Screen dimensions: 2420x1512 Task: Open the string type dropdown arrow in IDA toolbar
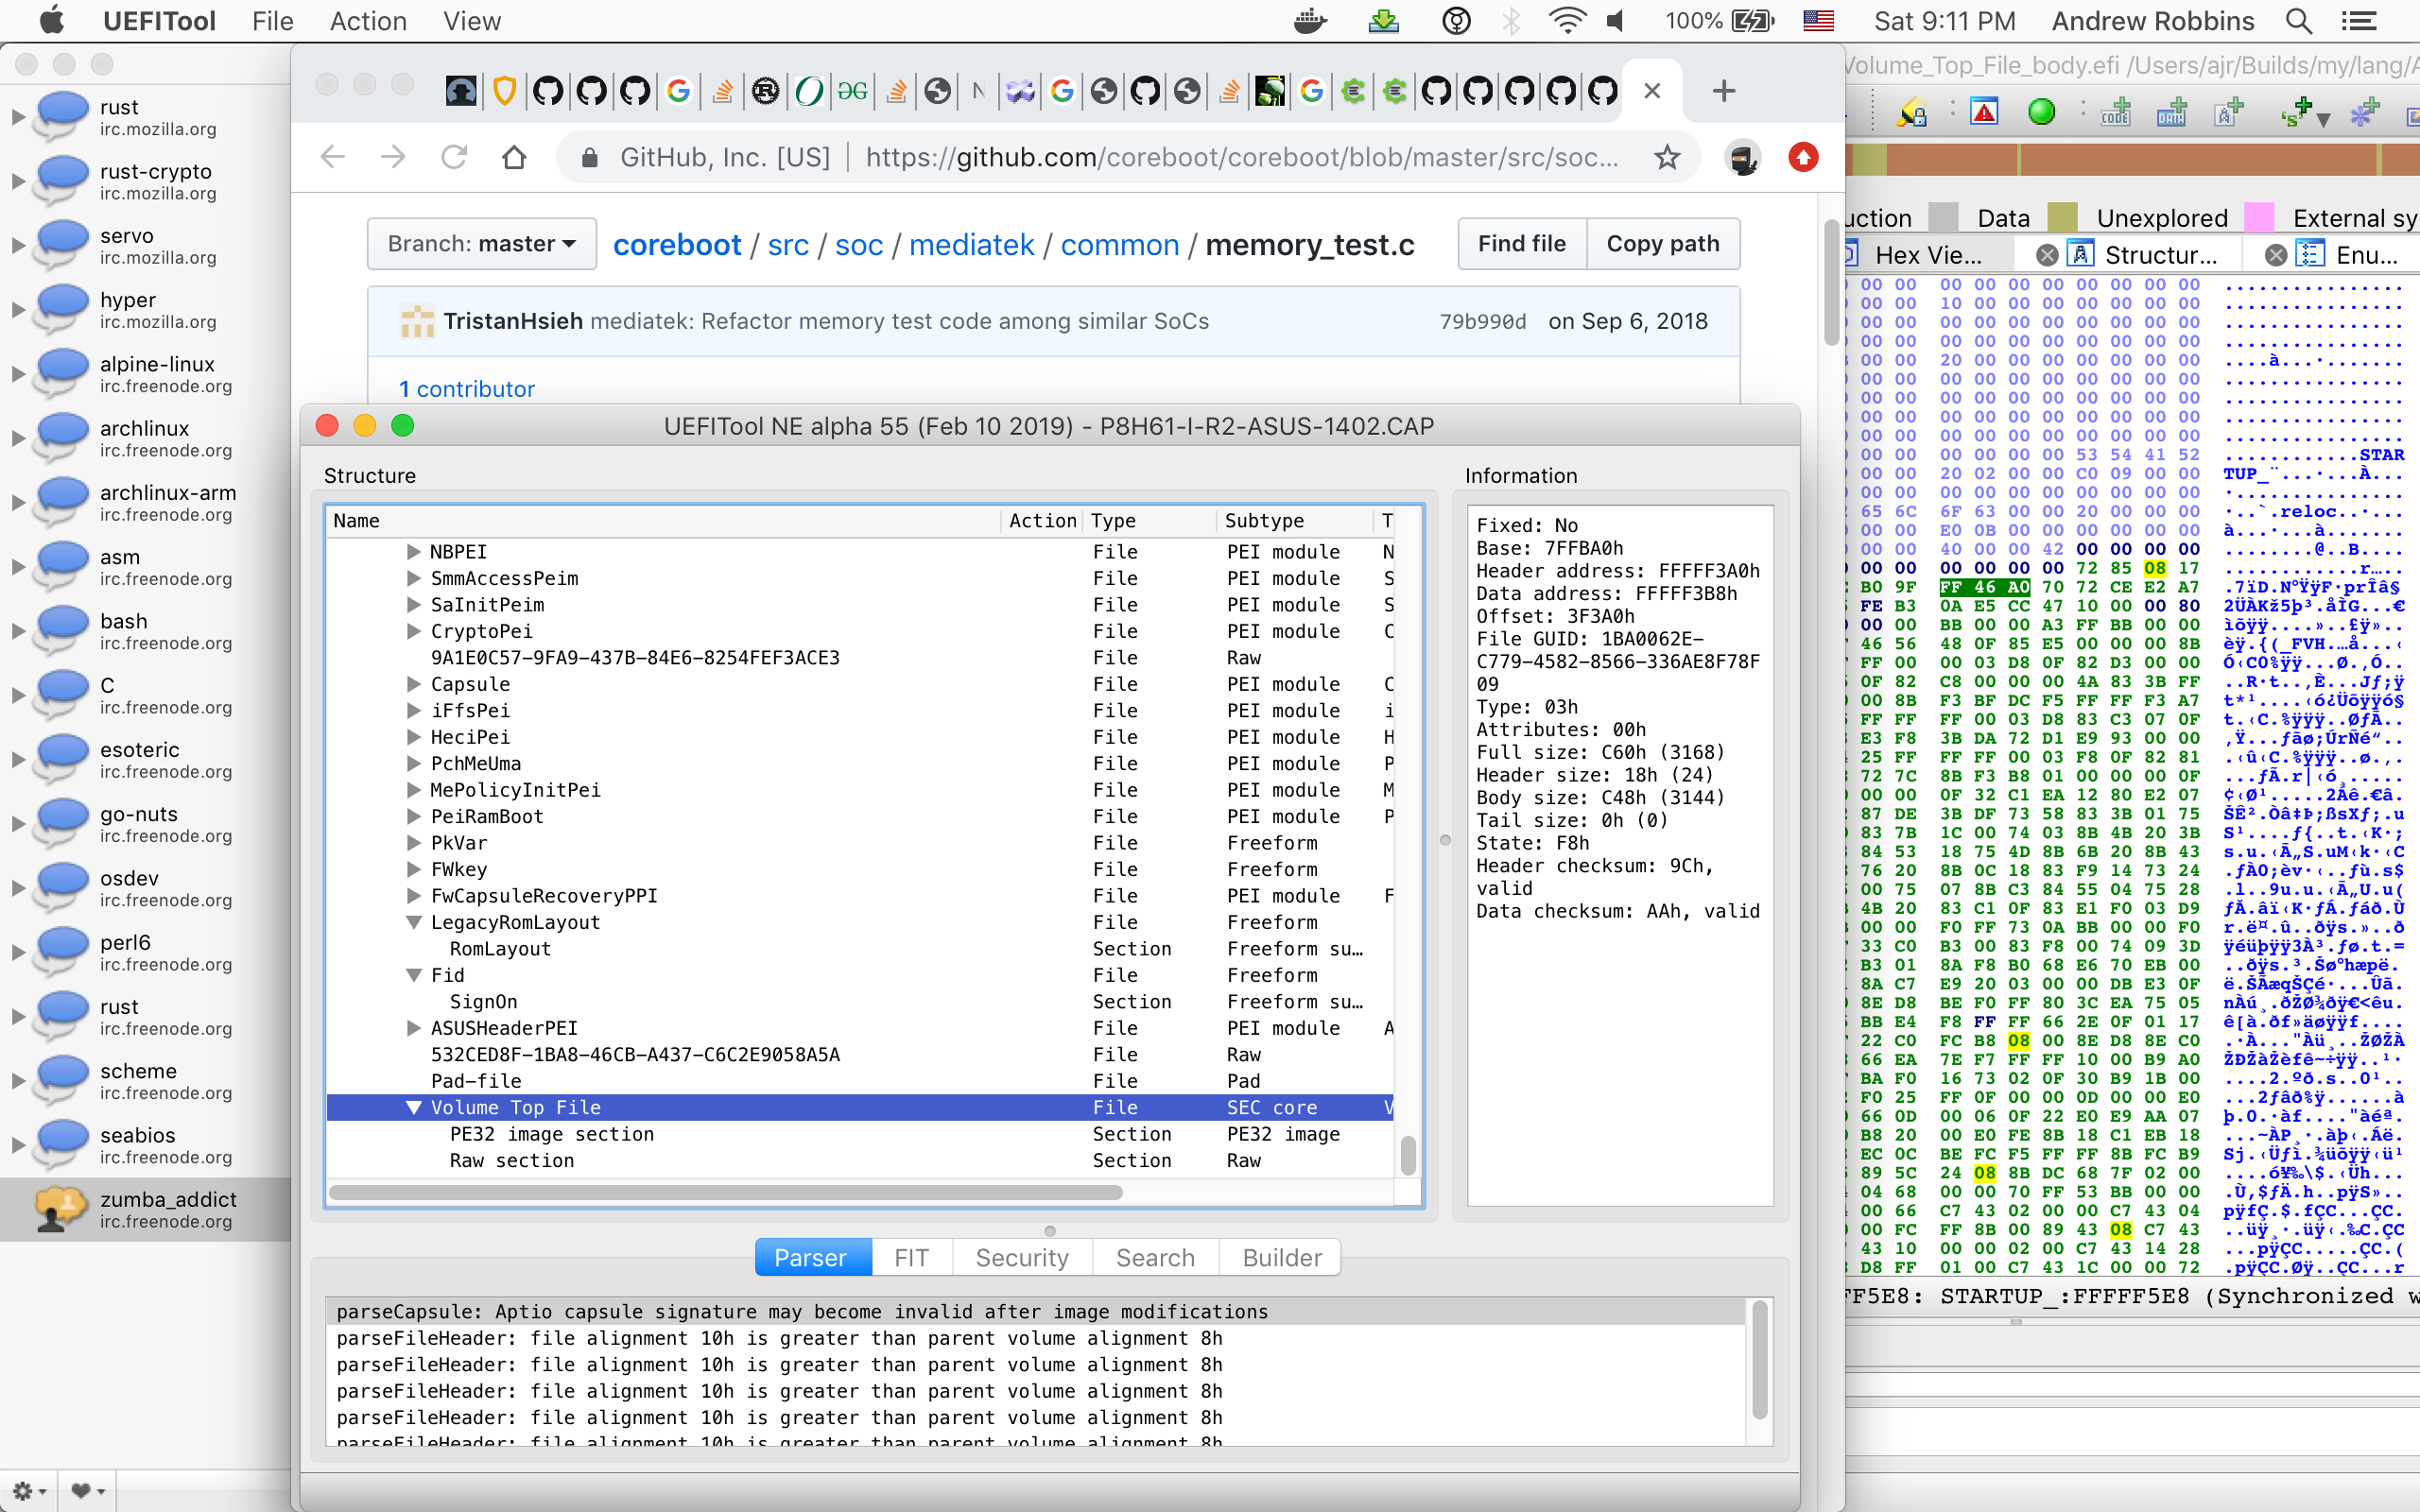click(x=2324, y=120)
